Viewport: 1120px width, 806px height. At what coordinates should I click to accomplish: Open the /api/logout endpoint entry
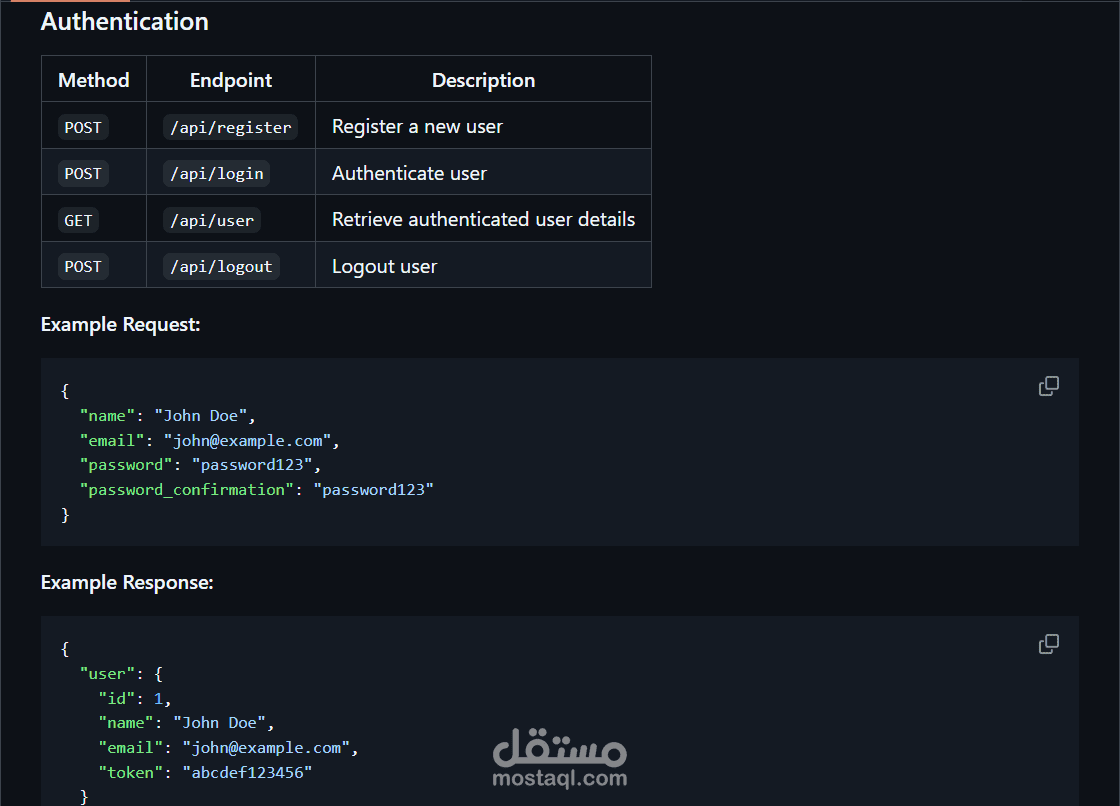(220, 266)
